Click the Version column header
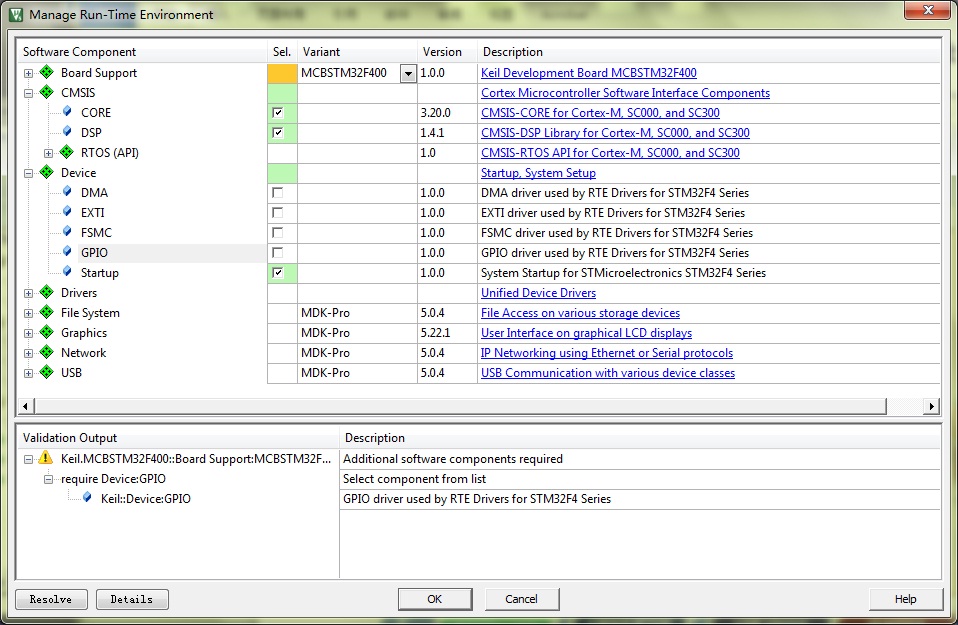Viewport: 958px width, 625px height. [x=447, y=52]
